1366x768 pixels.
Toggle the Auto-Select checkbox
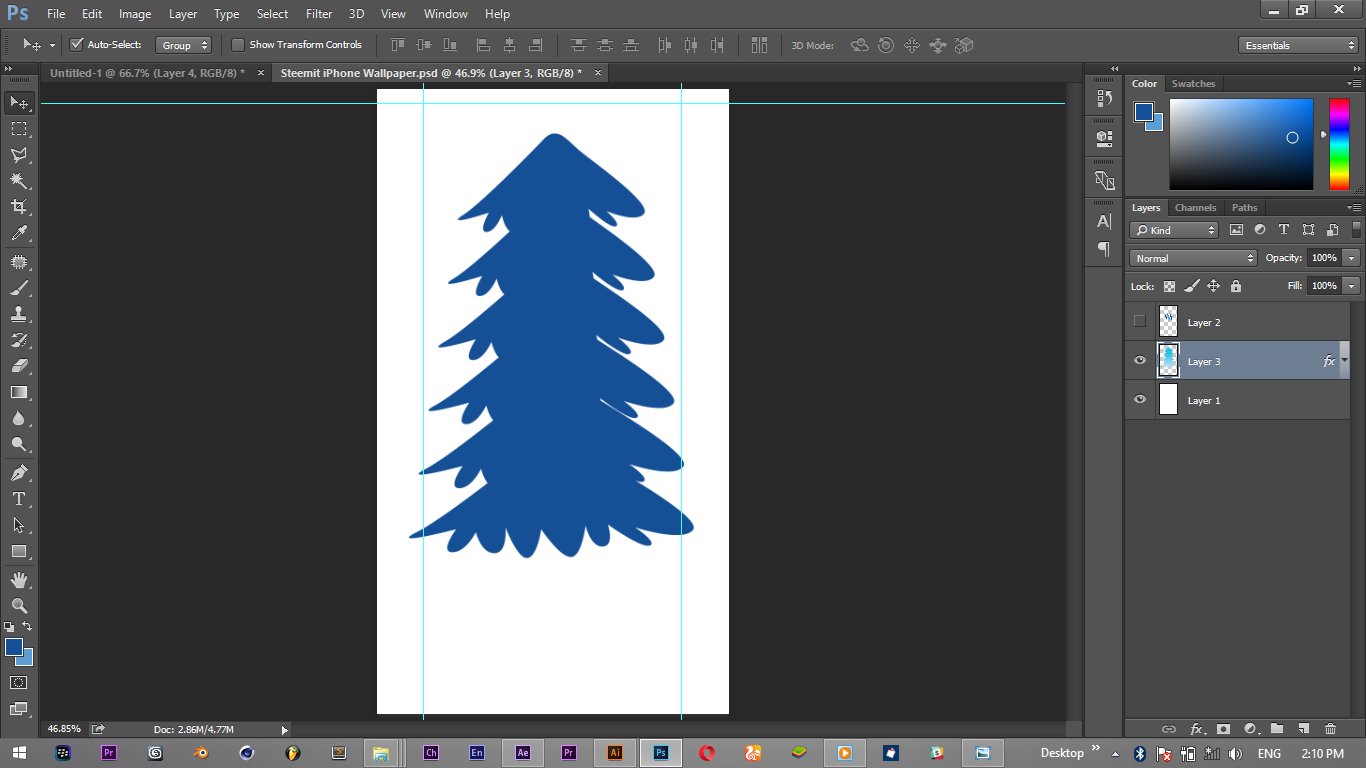76,45
